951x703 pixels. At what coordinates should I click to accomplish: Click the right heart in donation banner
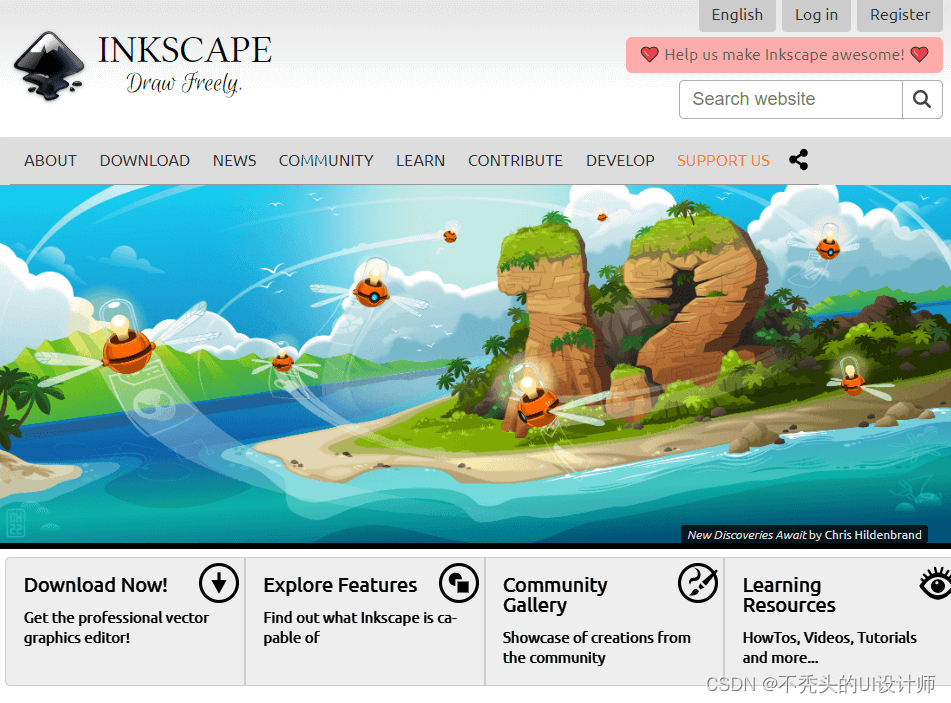coord(919,55)
